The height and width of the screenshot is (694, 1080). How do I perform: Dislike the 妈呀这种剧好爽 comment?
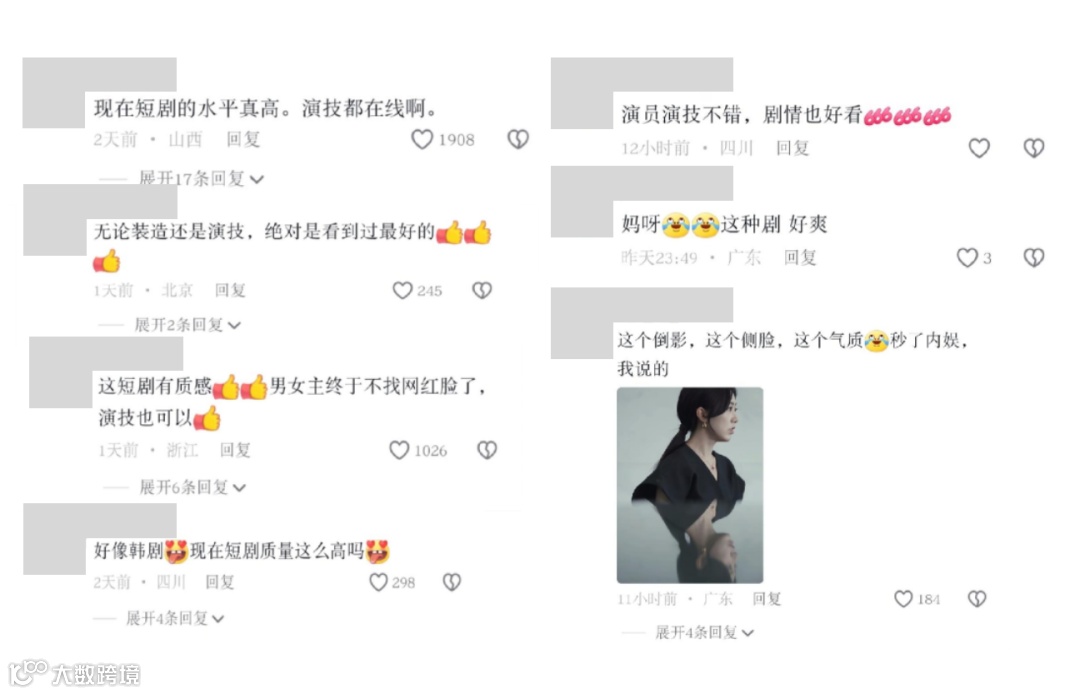click(1034, 257)
